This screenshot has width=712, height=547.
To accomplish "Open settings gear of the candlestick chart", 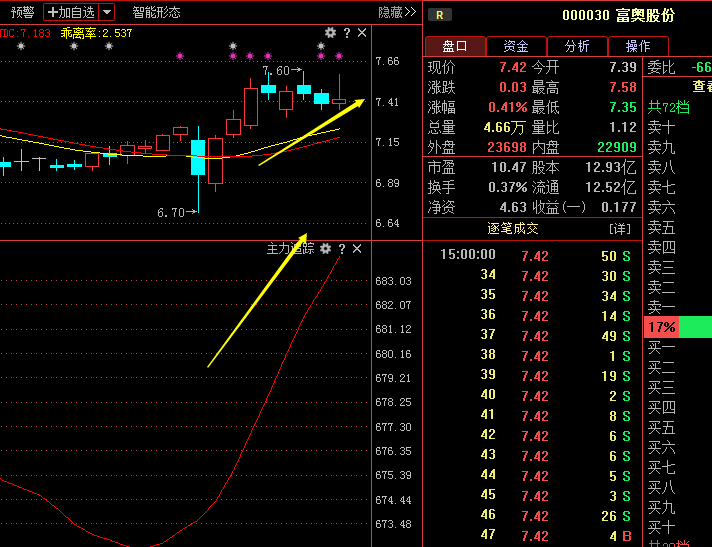I will (x=331, y=33).
